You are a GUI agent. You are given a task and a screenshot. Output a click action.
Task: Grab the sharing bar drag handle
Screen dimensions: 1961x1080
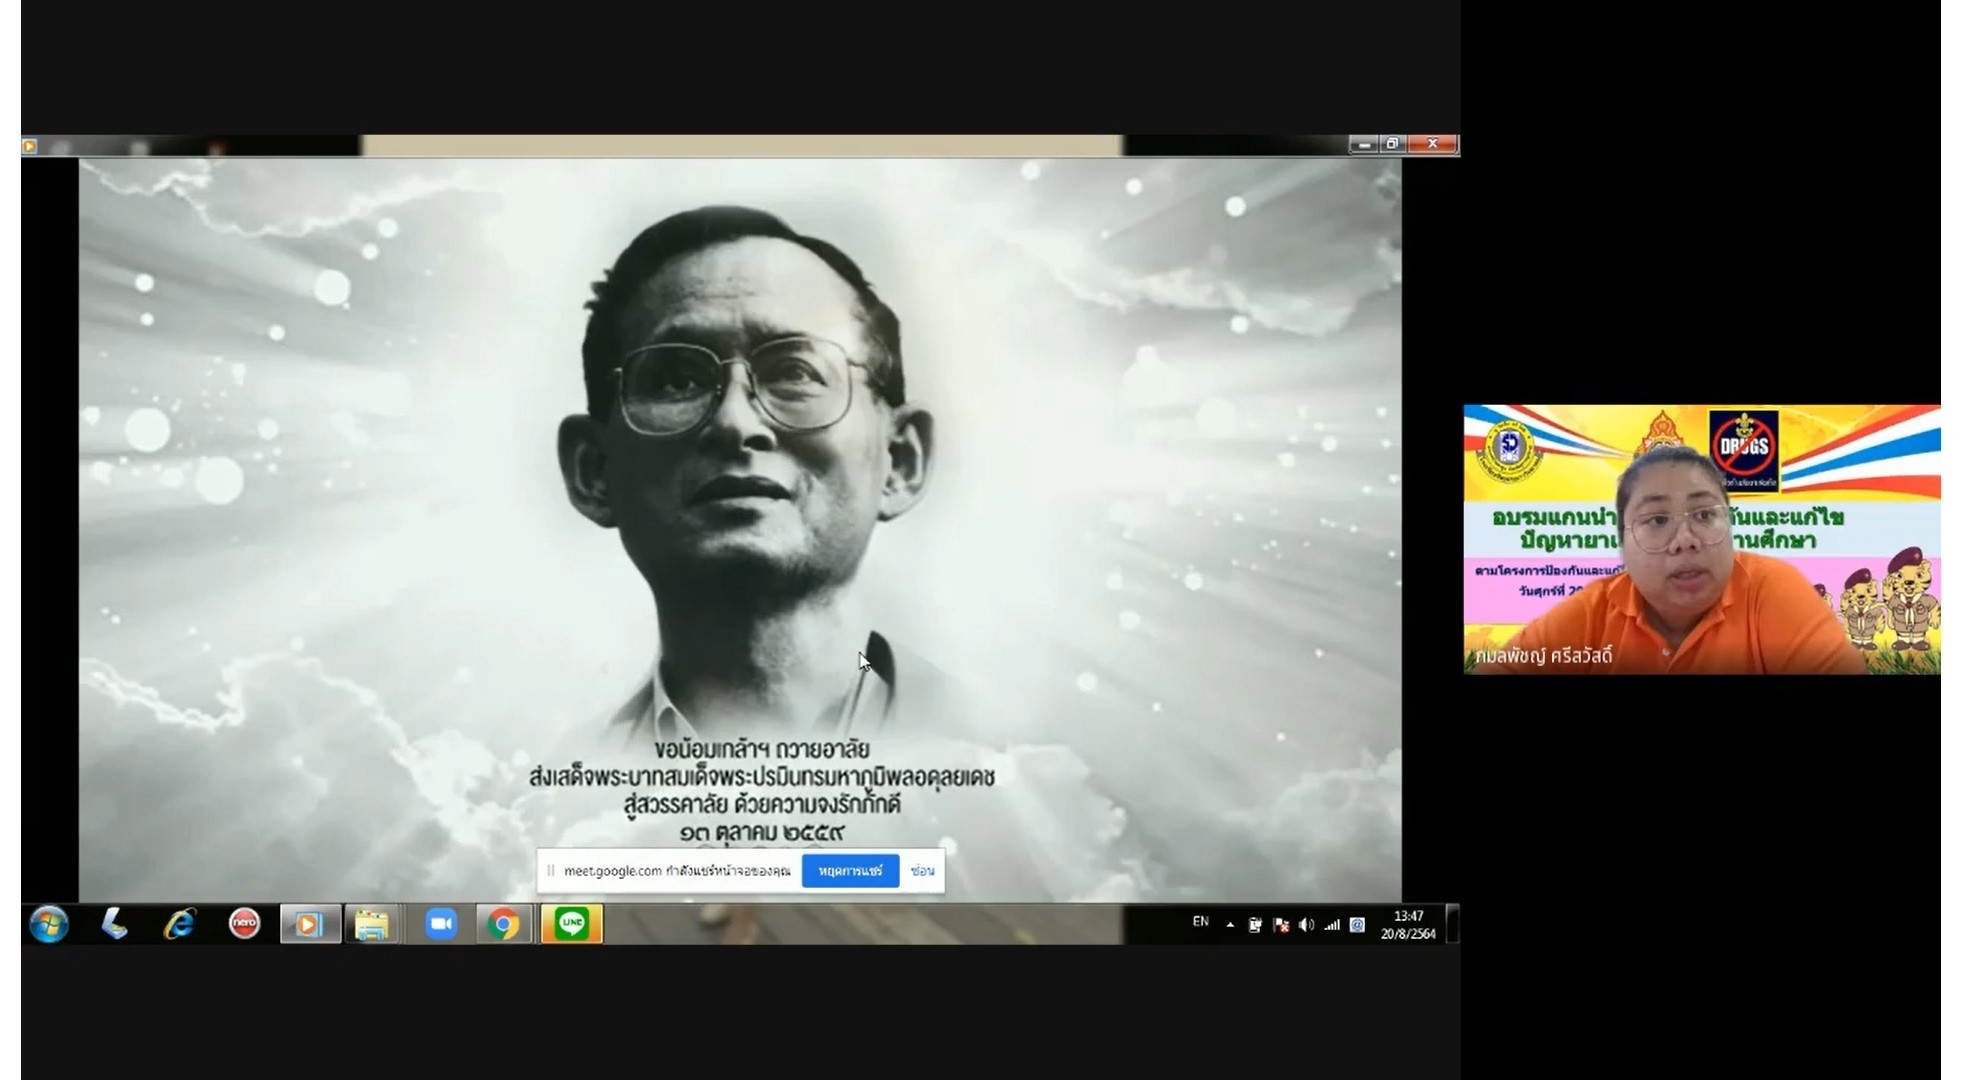pyautogui.click(x=550, y=871)
